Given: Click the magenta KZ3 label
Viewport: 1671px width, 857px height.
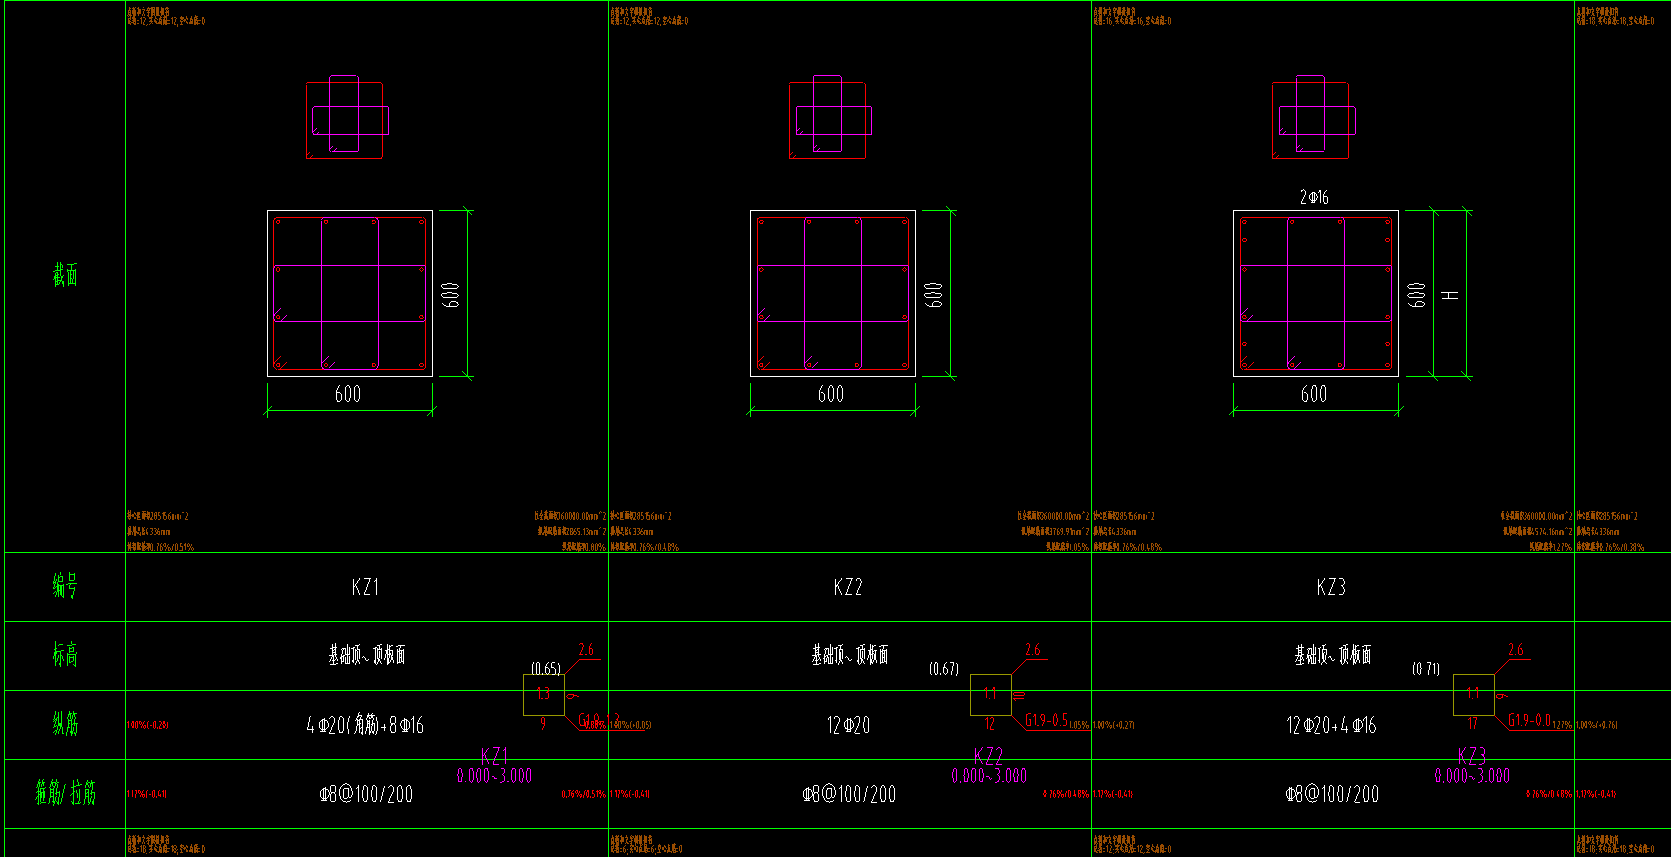Looking at the screenshot, I should pyautogui.click(x=1472, y=756).
